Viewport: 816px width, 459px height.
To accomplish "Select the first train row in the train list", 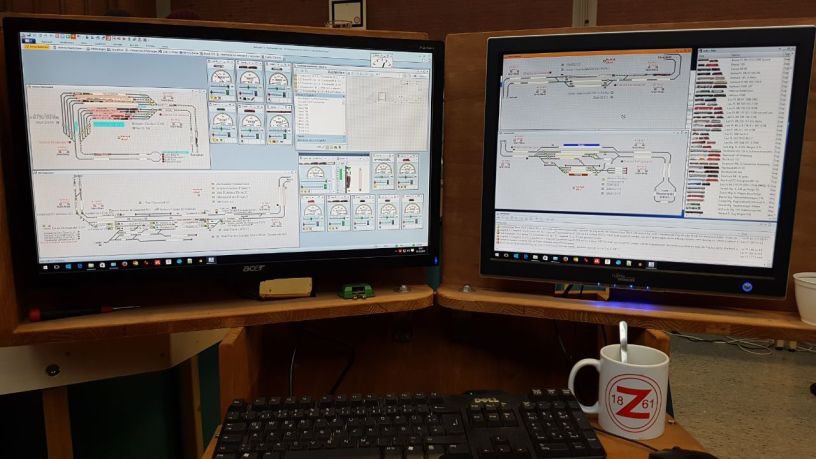I will point(742,60).
